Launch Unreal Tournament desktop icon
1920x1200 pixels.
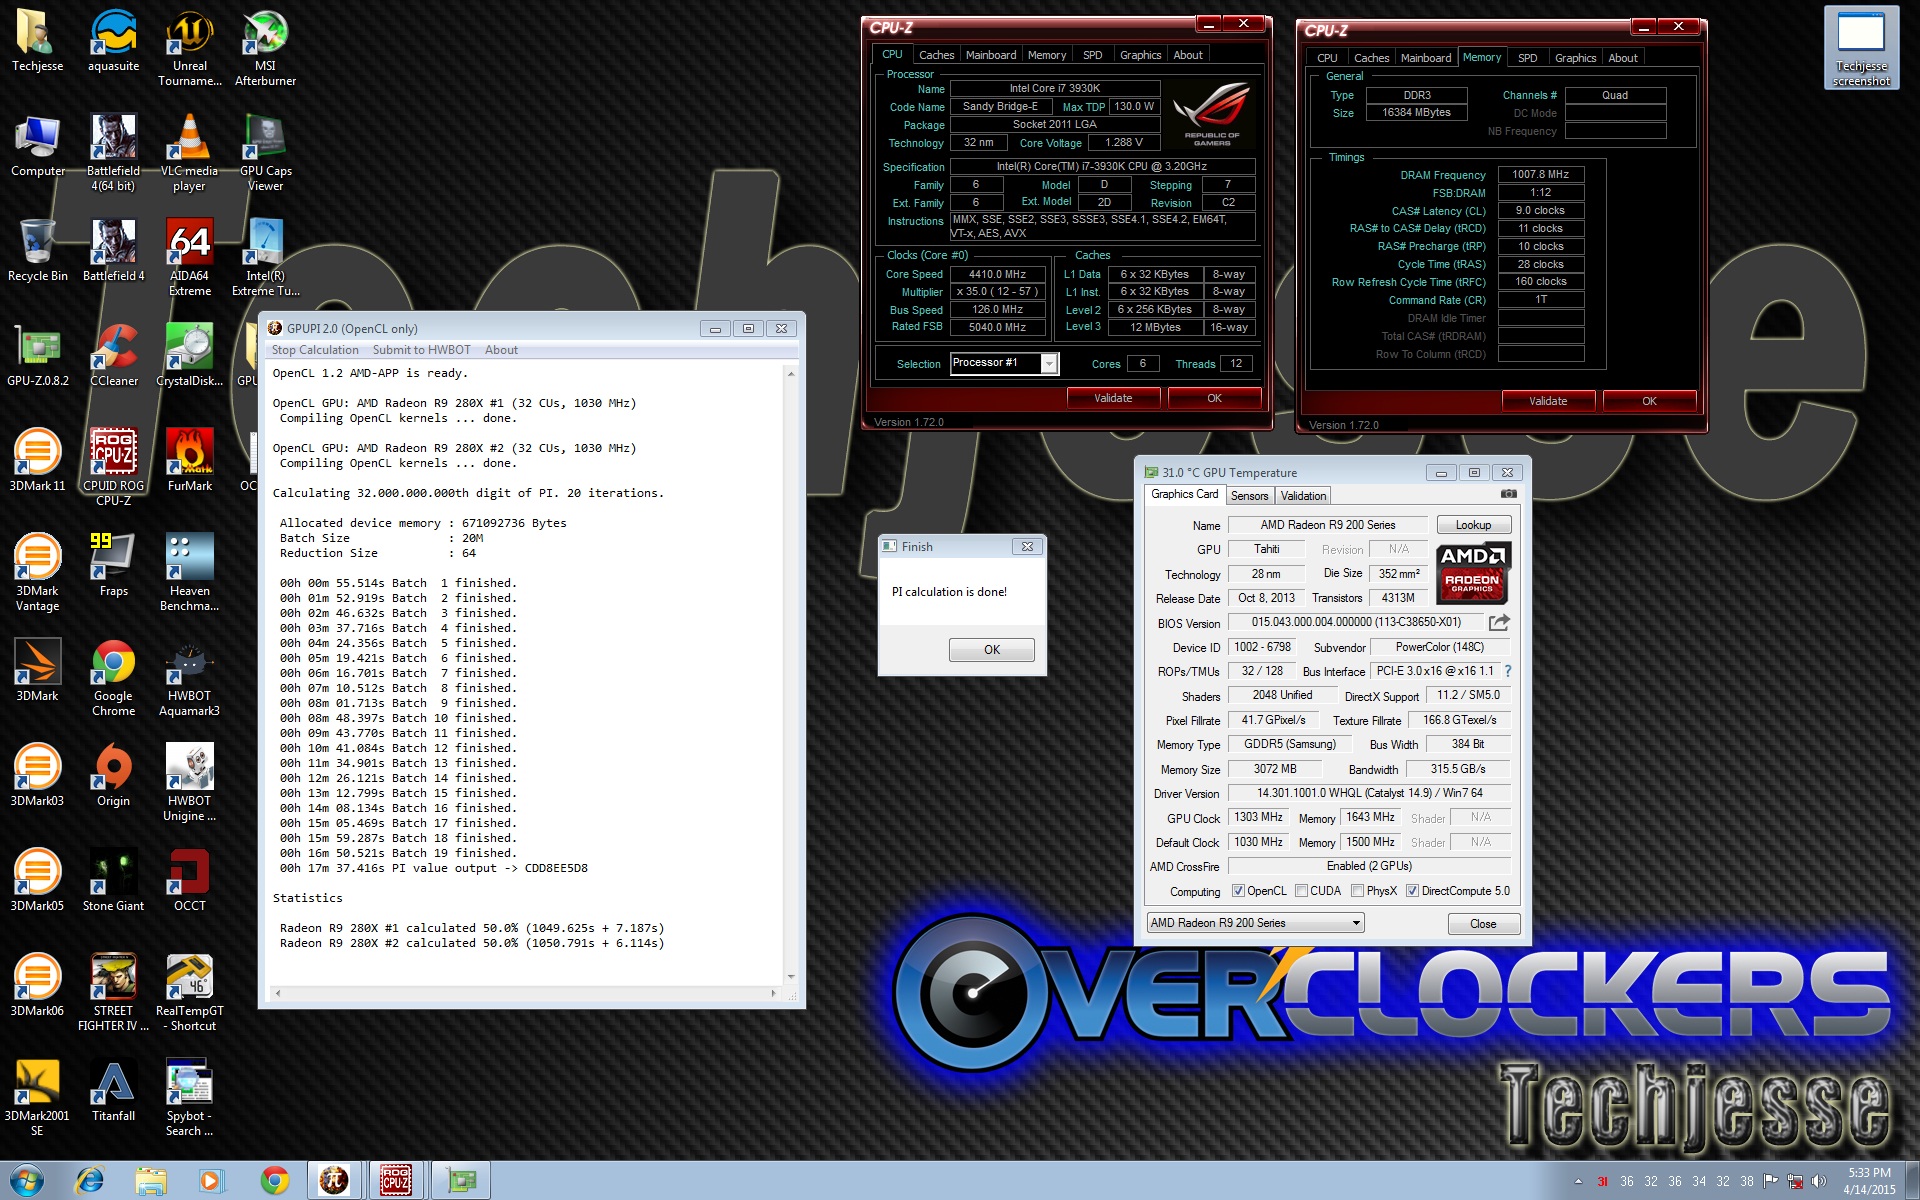(x=189, y=49)
